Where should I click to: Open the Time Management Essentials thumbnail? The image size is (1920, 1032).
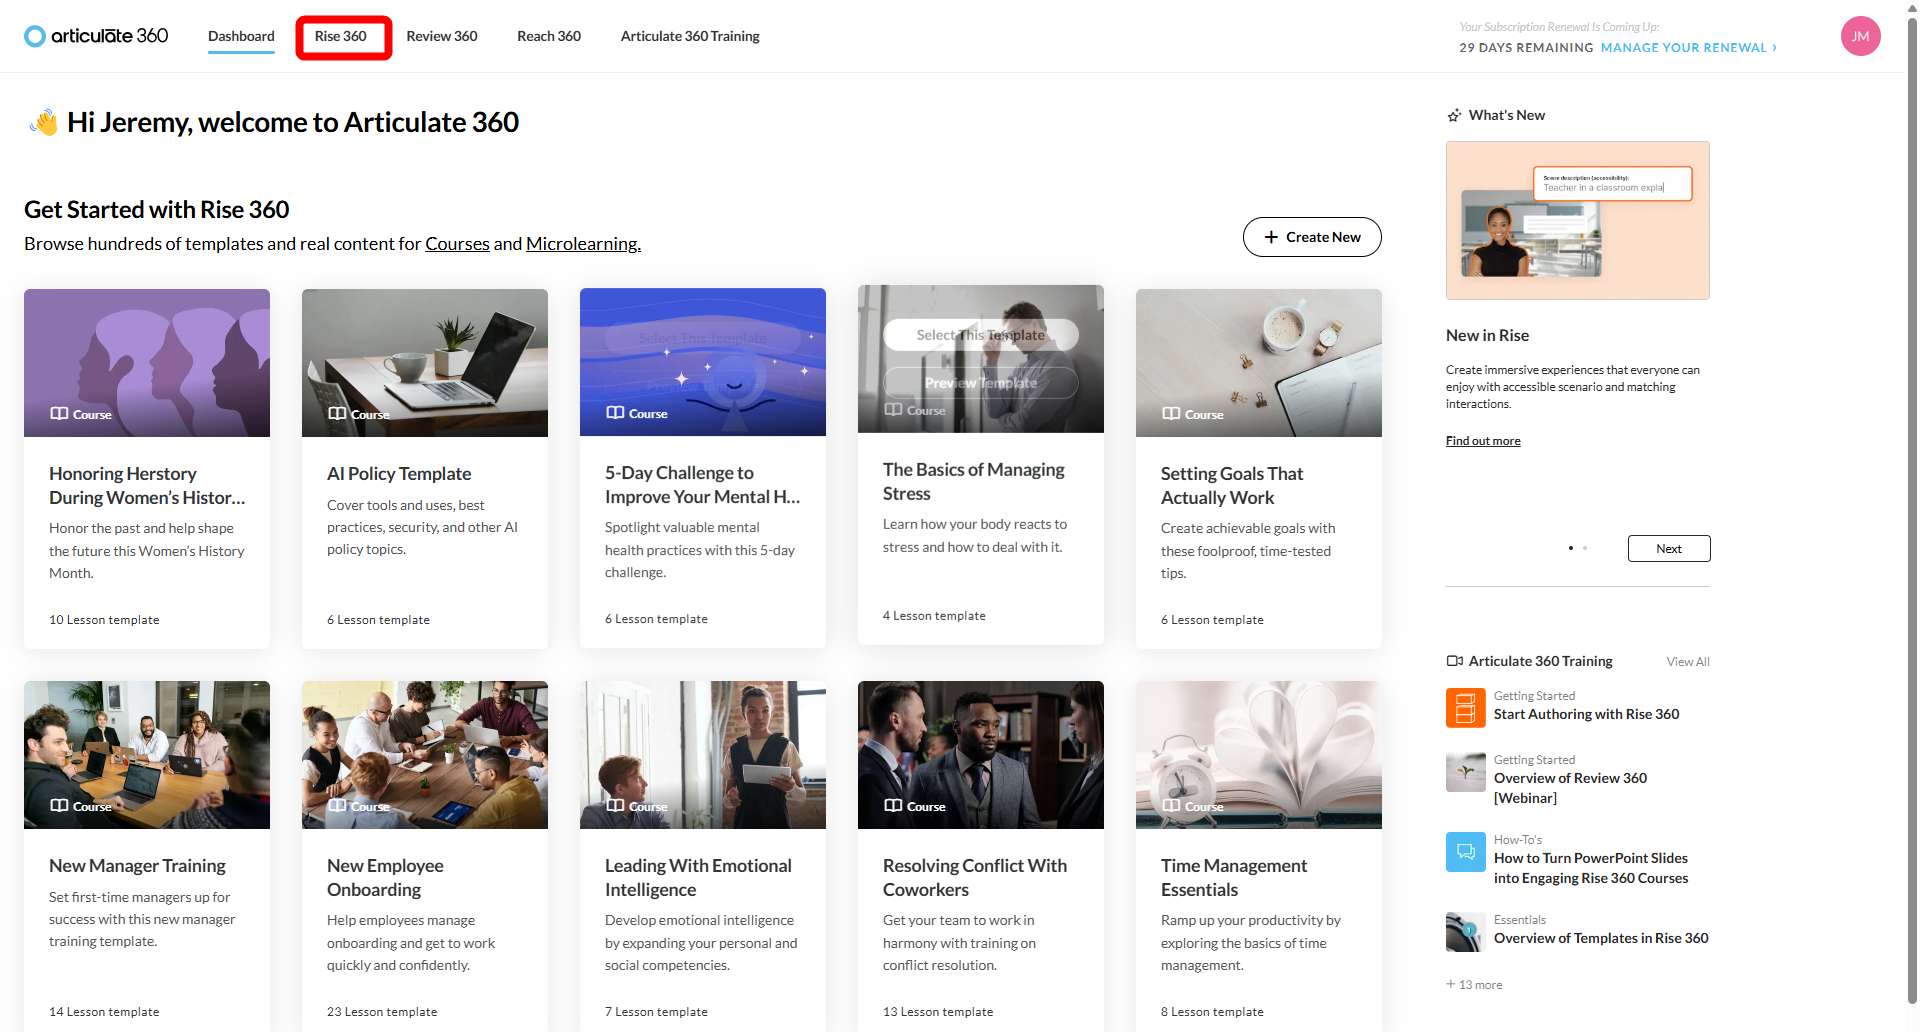(x=1259, y=755)
